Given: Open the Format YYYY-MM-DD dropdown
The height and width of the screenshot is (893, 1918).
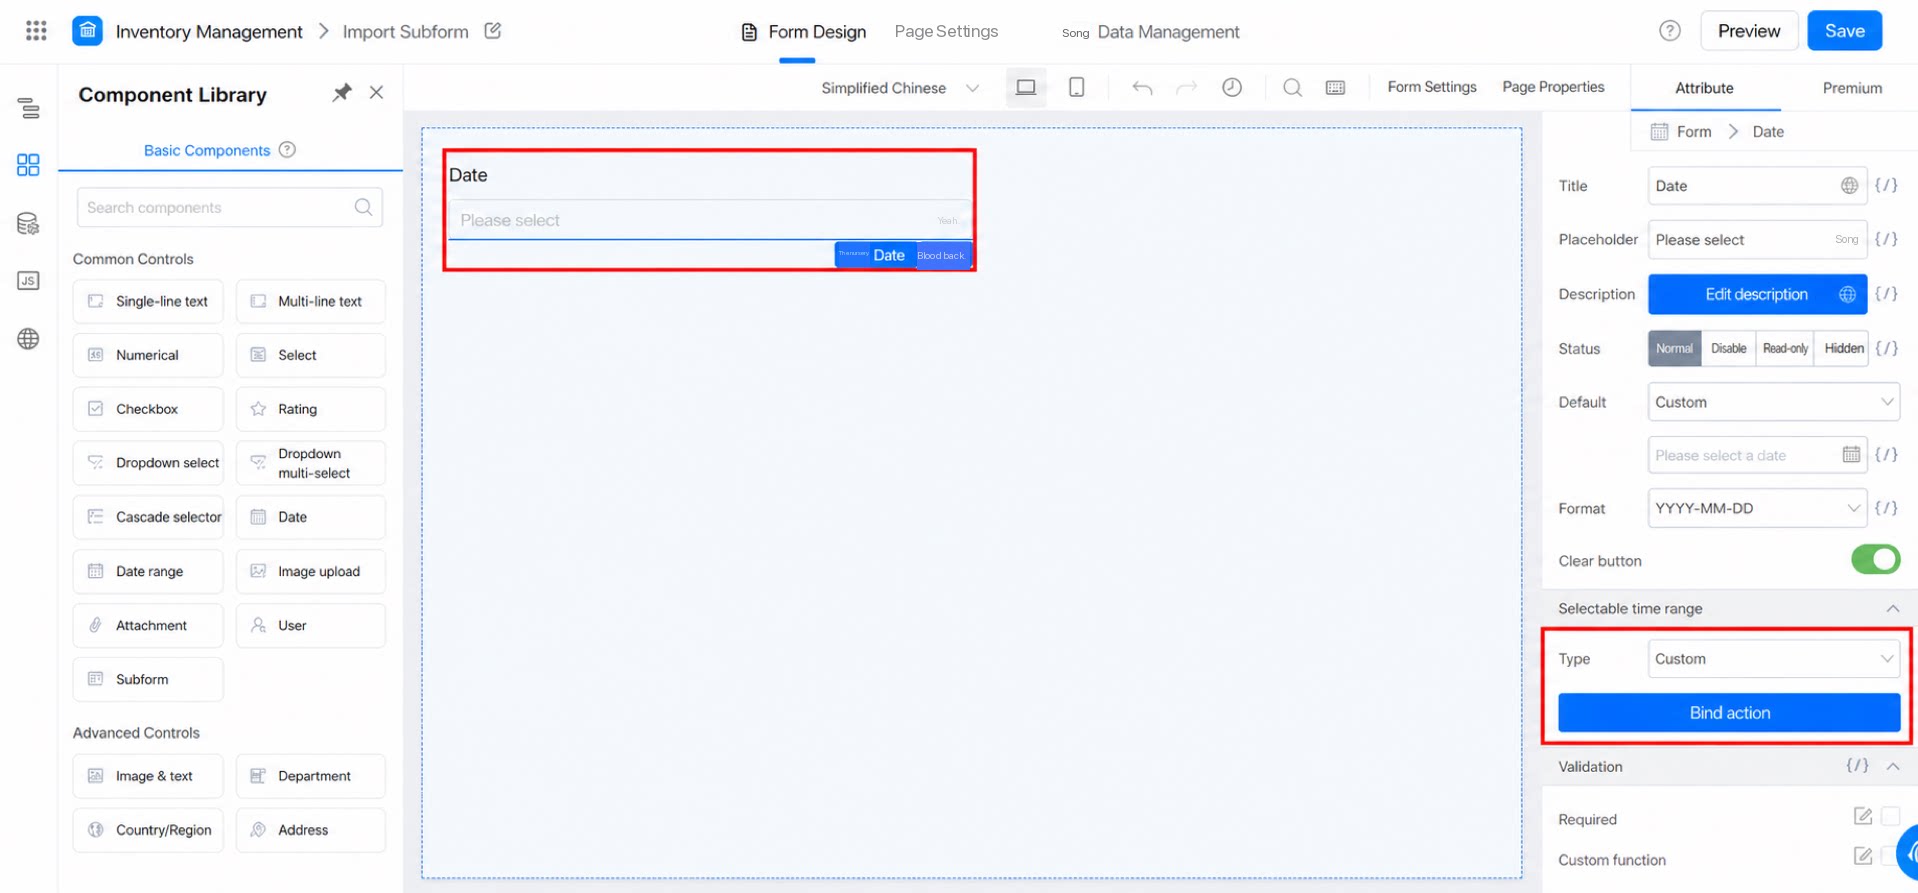Looking at the screenshot, I should pyautogui.click(x=1757, y=508).
